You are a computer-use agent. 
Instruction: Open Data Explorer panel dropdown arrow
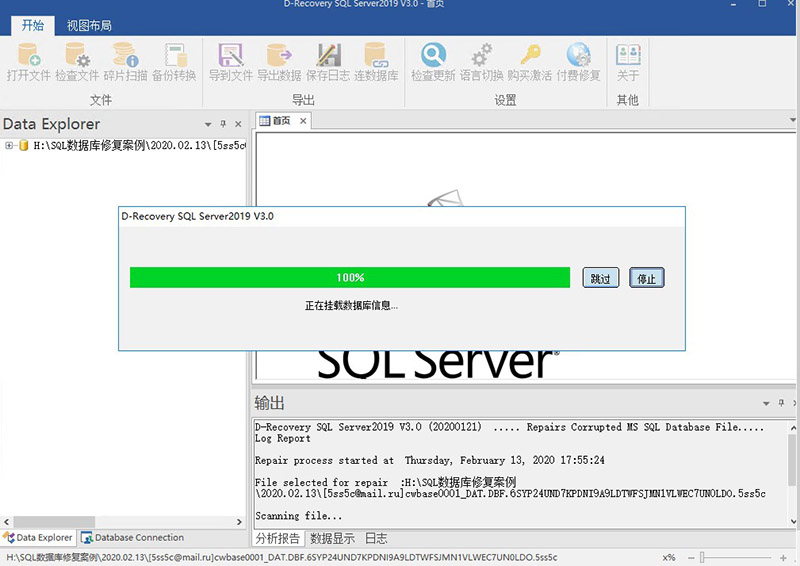(x=208, y=124)
